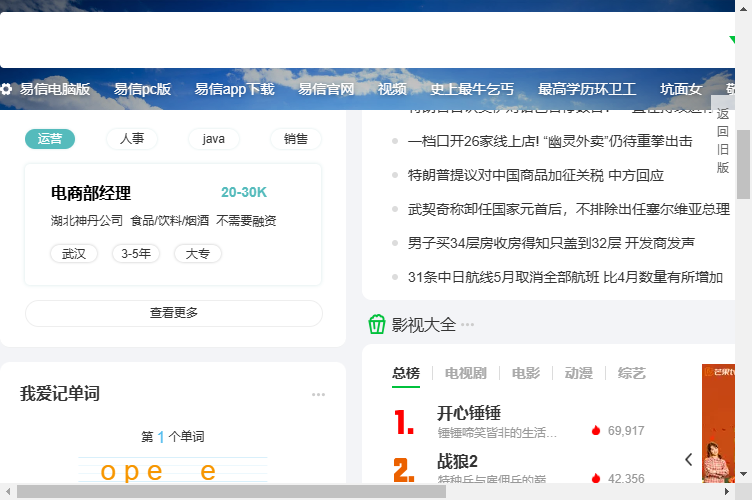Click the scroll up arrow of vertical scrollbar

[743, 9]
